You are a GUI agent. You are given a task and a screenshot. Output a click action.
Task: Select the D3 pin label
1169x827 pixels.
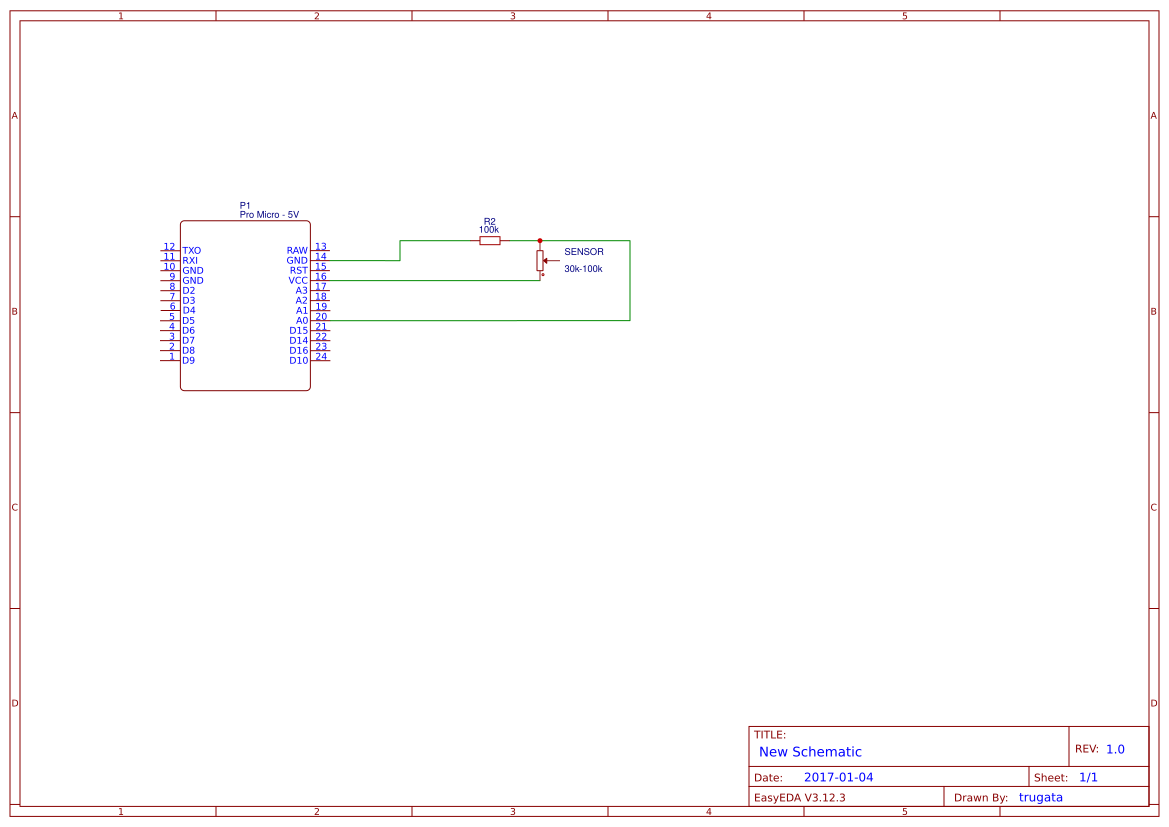tap(189, 301)
